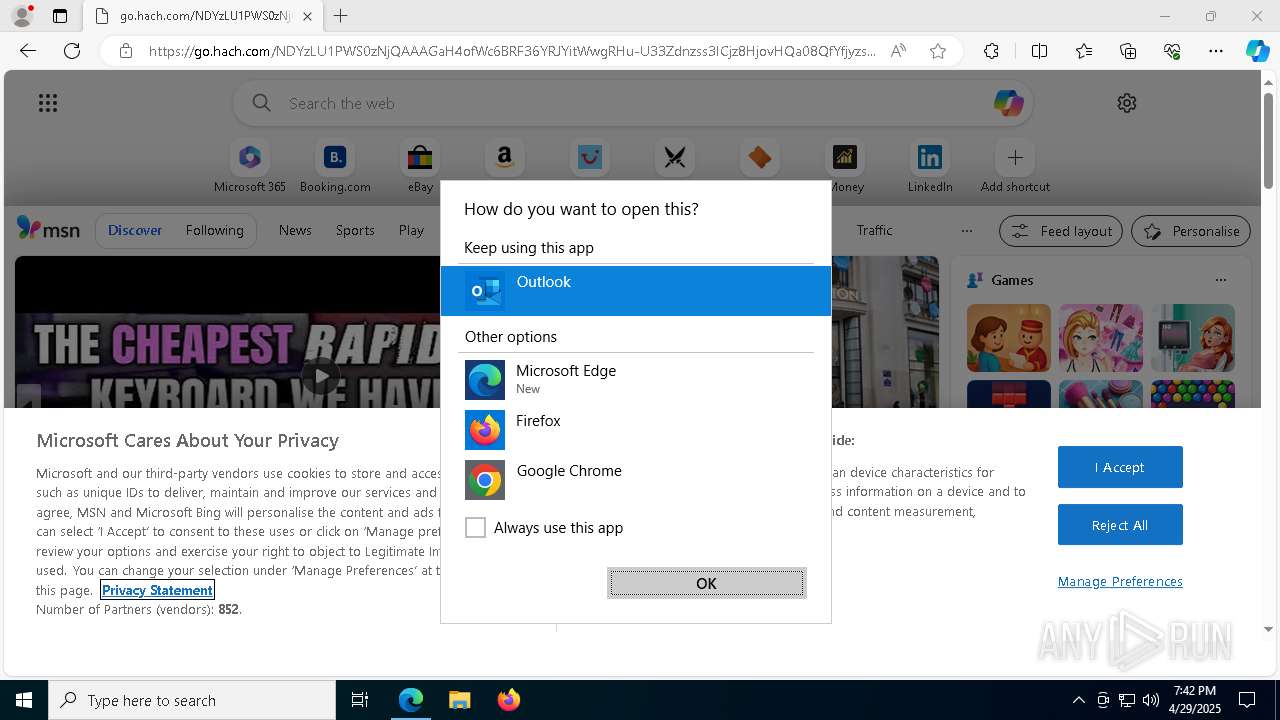The height and width of the screenshot is (720, 1280).
Task: Open File Explorer from the taskbar
Action: point(459,700)
